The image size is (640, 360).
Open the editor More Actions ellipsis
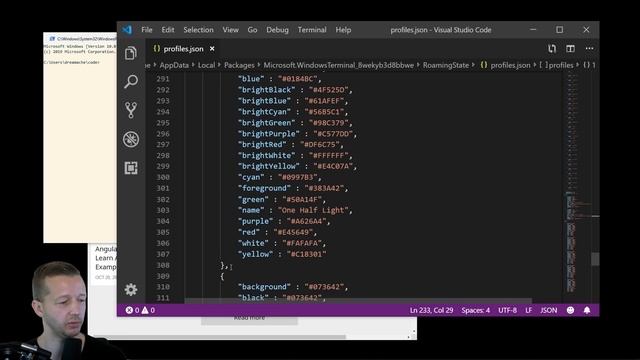(589, 49)
